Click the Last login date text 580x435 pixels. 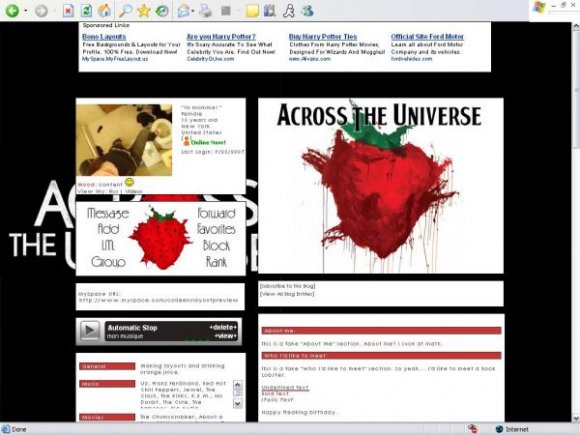[213, 152]
